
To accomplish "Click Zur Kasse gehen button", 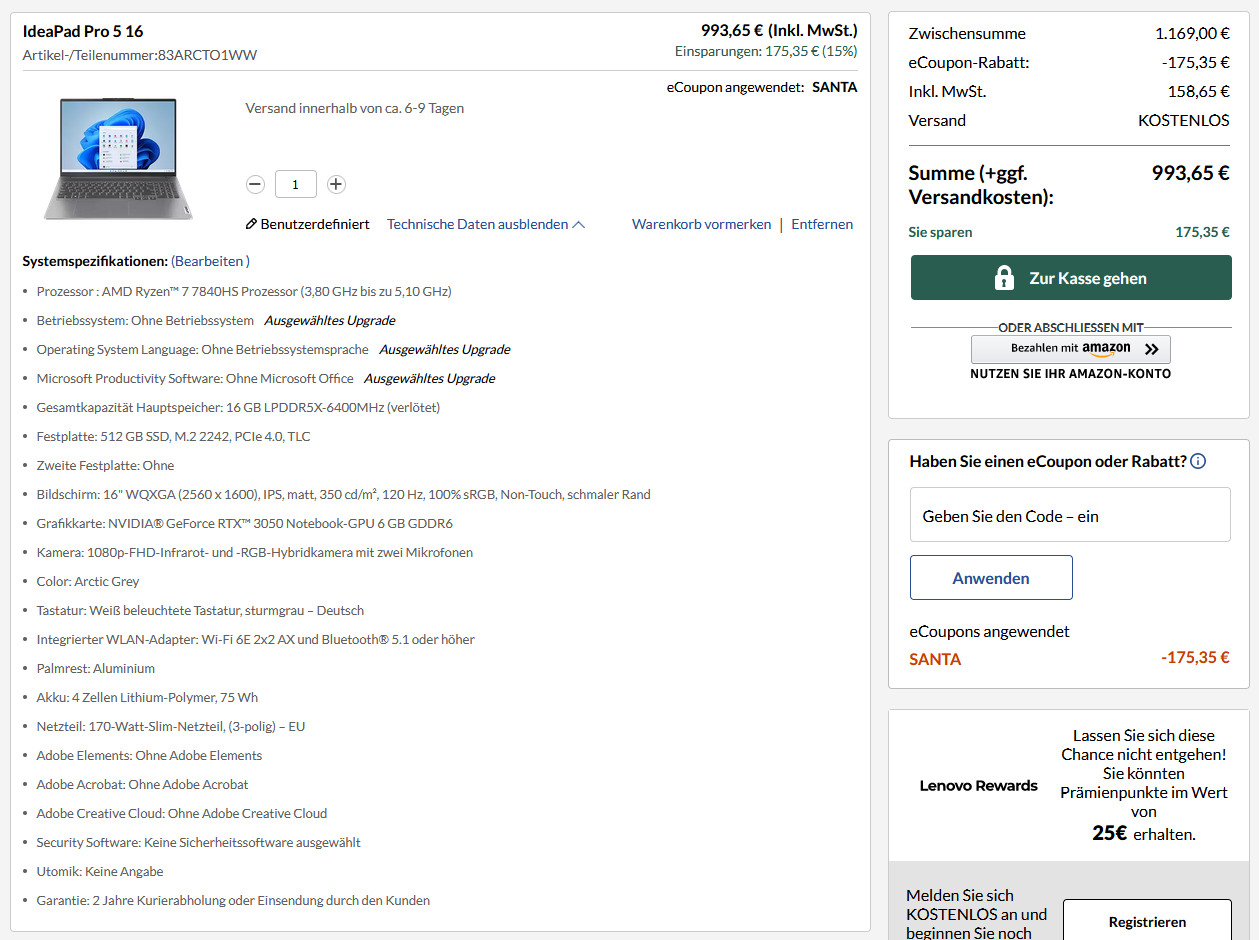I will point(1071,278).
